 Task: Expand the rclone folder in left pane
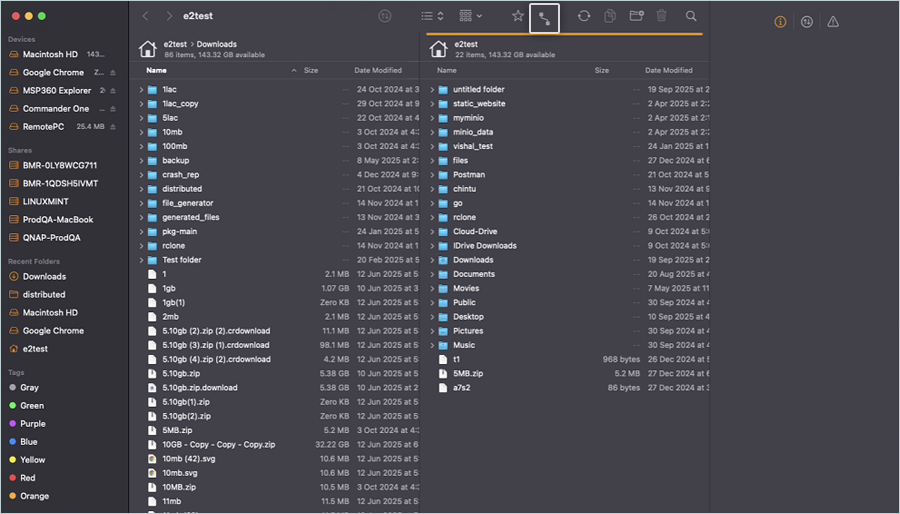pyautogui.click(x=142, y=245)
